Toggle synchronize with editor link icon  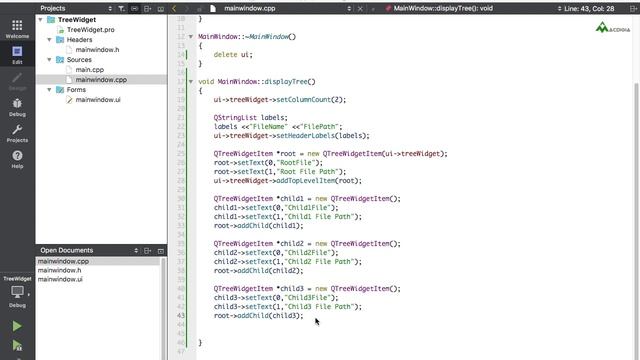(134, 9)
